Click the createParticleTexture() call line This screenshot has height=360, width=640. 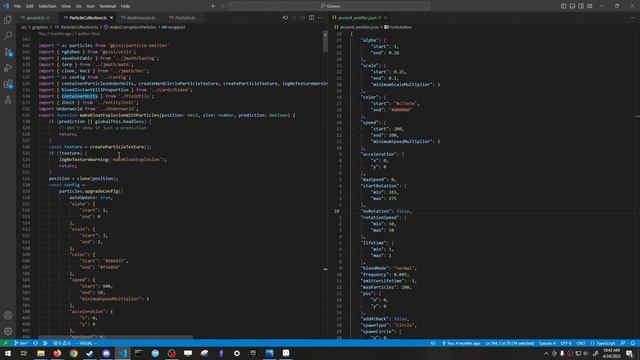coord(100,147)
